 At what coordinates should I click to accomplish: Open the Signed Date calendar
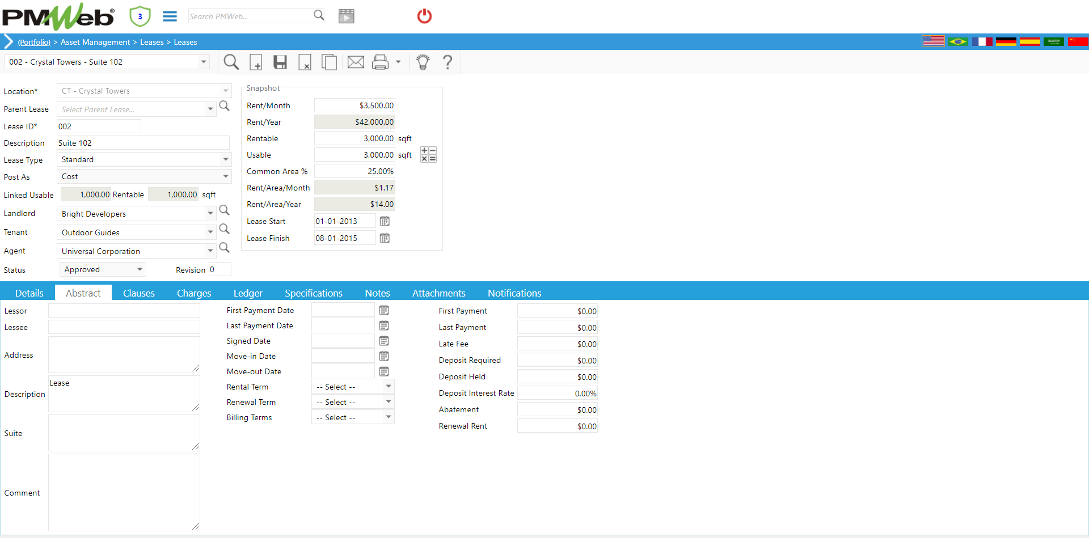click(x=384, y=340)
